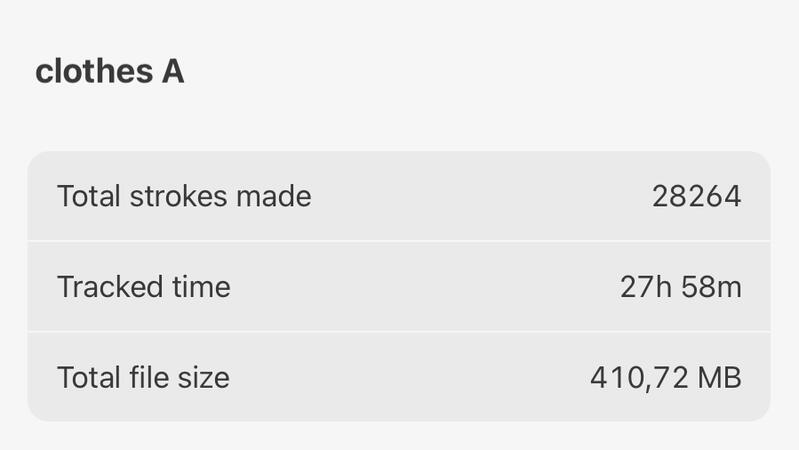Click the letter "A" in the title

click(172, 73)
